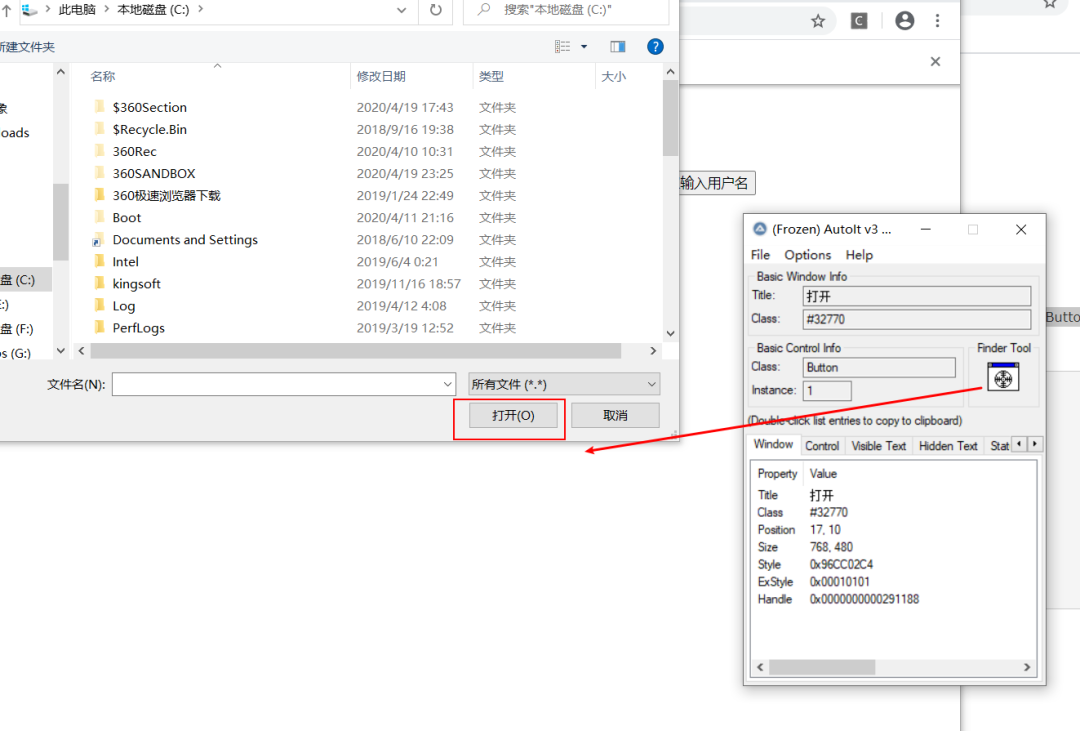This screenshot has width=1080, height=731.
Task: Open the view options dropdown arrow
Action: (584, 46)
